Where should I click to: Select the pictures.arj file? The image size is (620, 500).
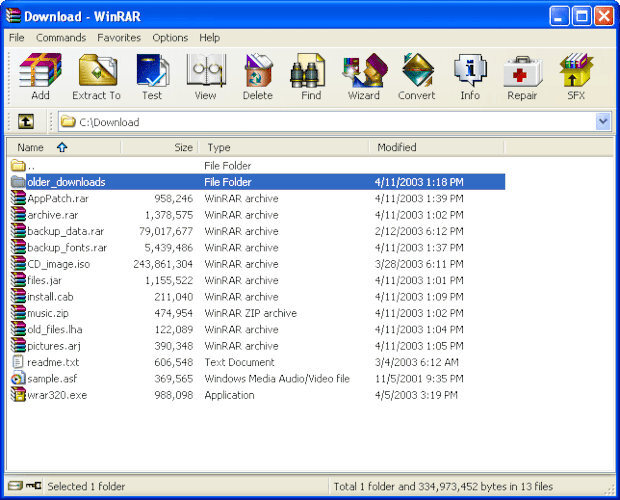coord(54,346)
